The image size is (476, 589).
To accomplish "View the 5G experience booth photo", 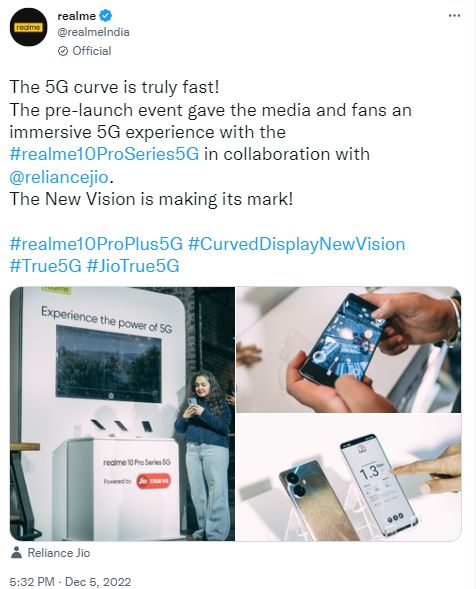I will coord(122,414).
